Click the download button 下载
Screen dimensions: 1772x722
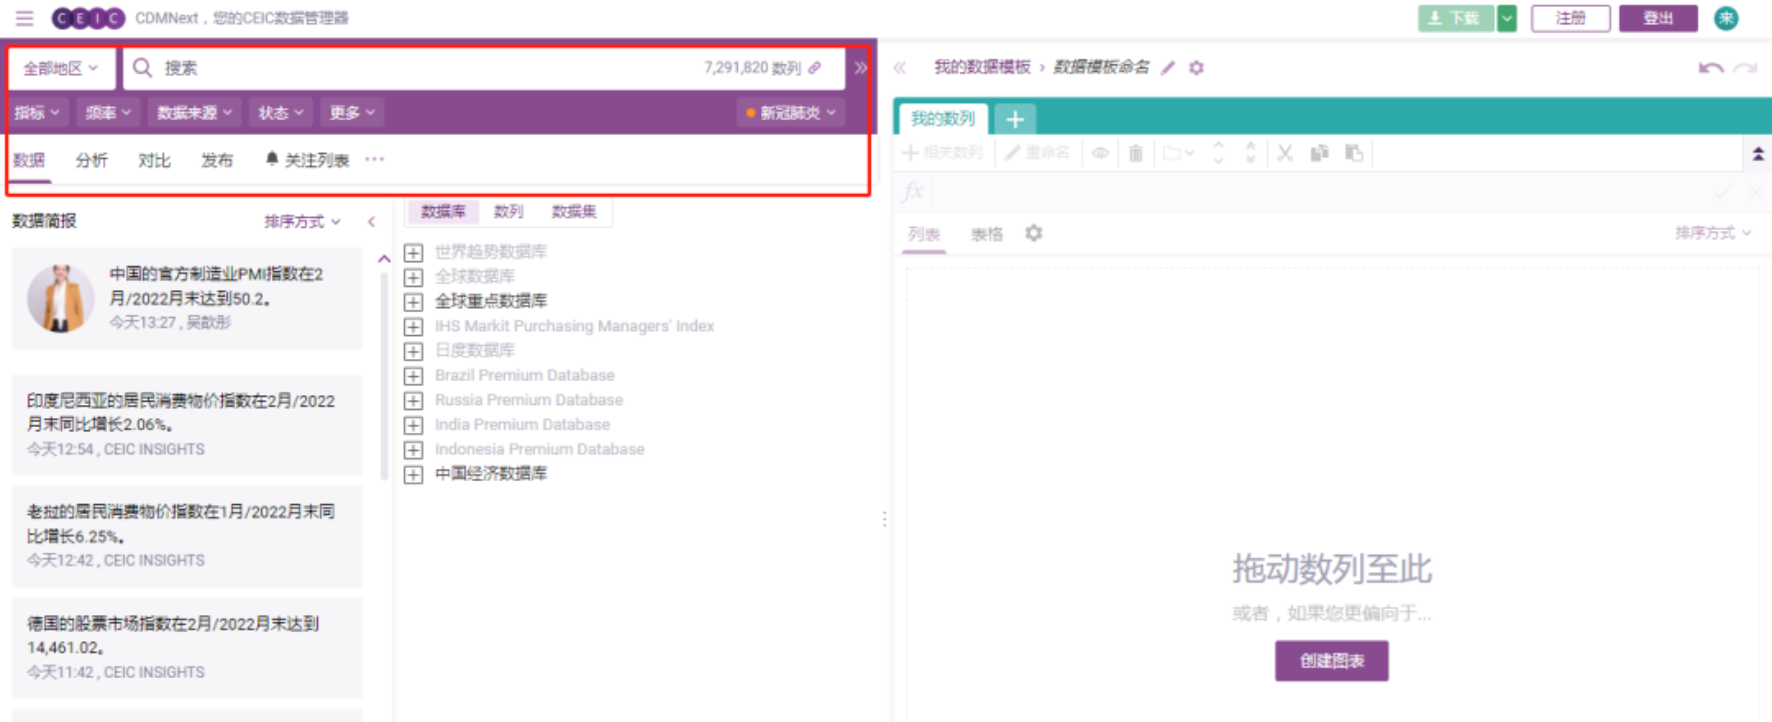(1455, 18)
